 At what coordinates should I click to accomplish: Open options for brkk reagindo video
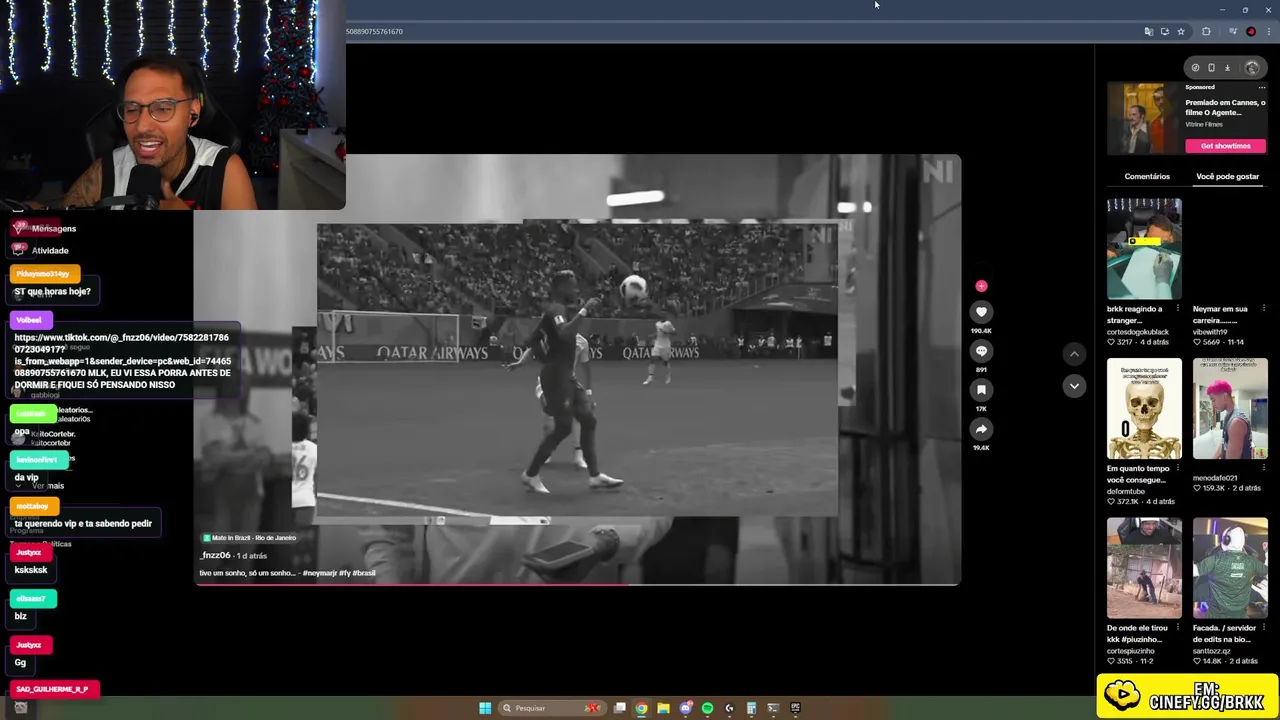[1177, 309]
